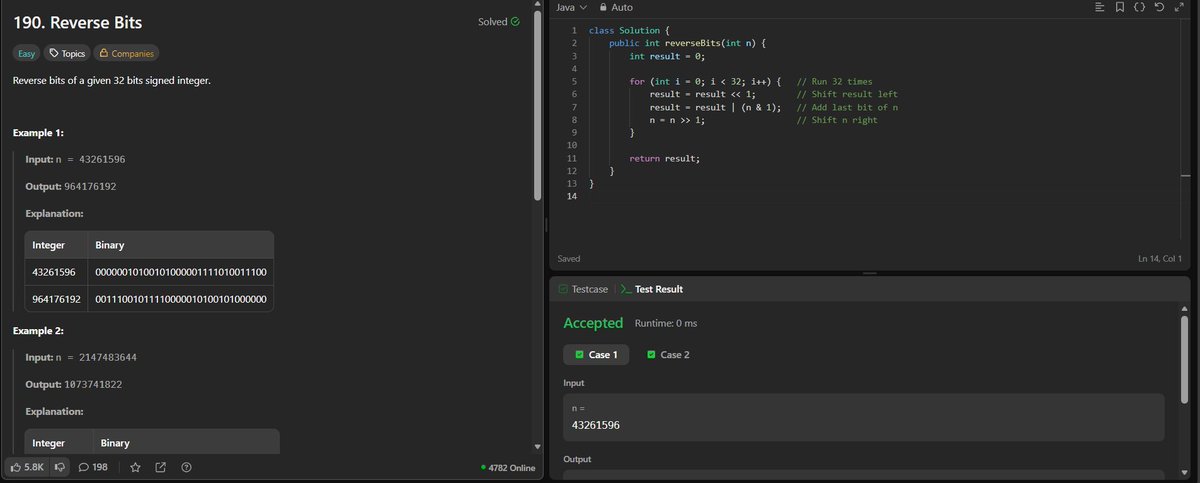Viewport: 1200px width, 483px height.
Task: Click the 'Input' label in Test Result
Action: coord(574,383)
